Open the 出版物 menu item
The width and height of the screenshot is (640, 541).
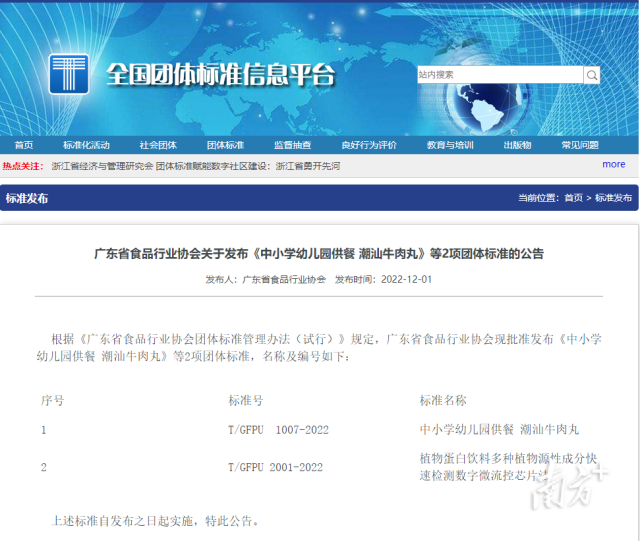pyautogui.click(x=517, y=145)
